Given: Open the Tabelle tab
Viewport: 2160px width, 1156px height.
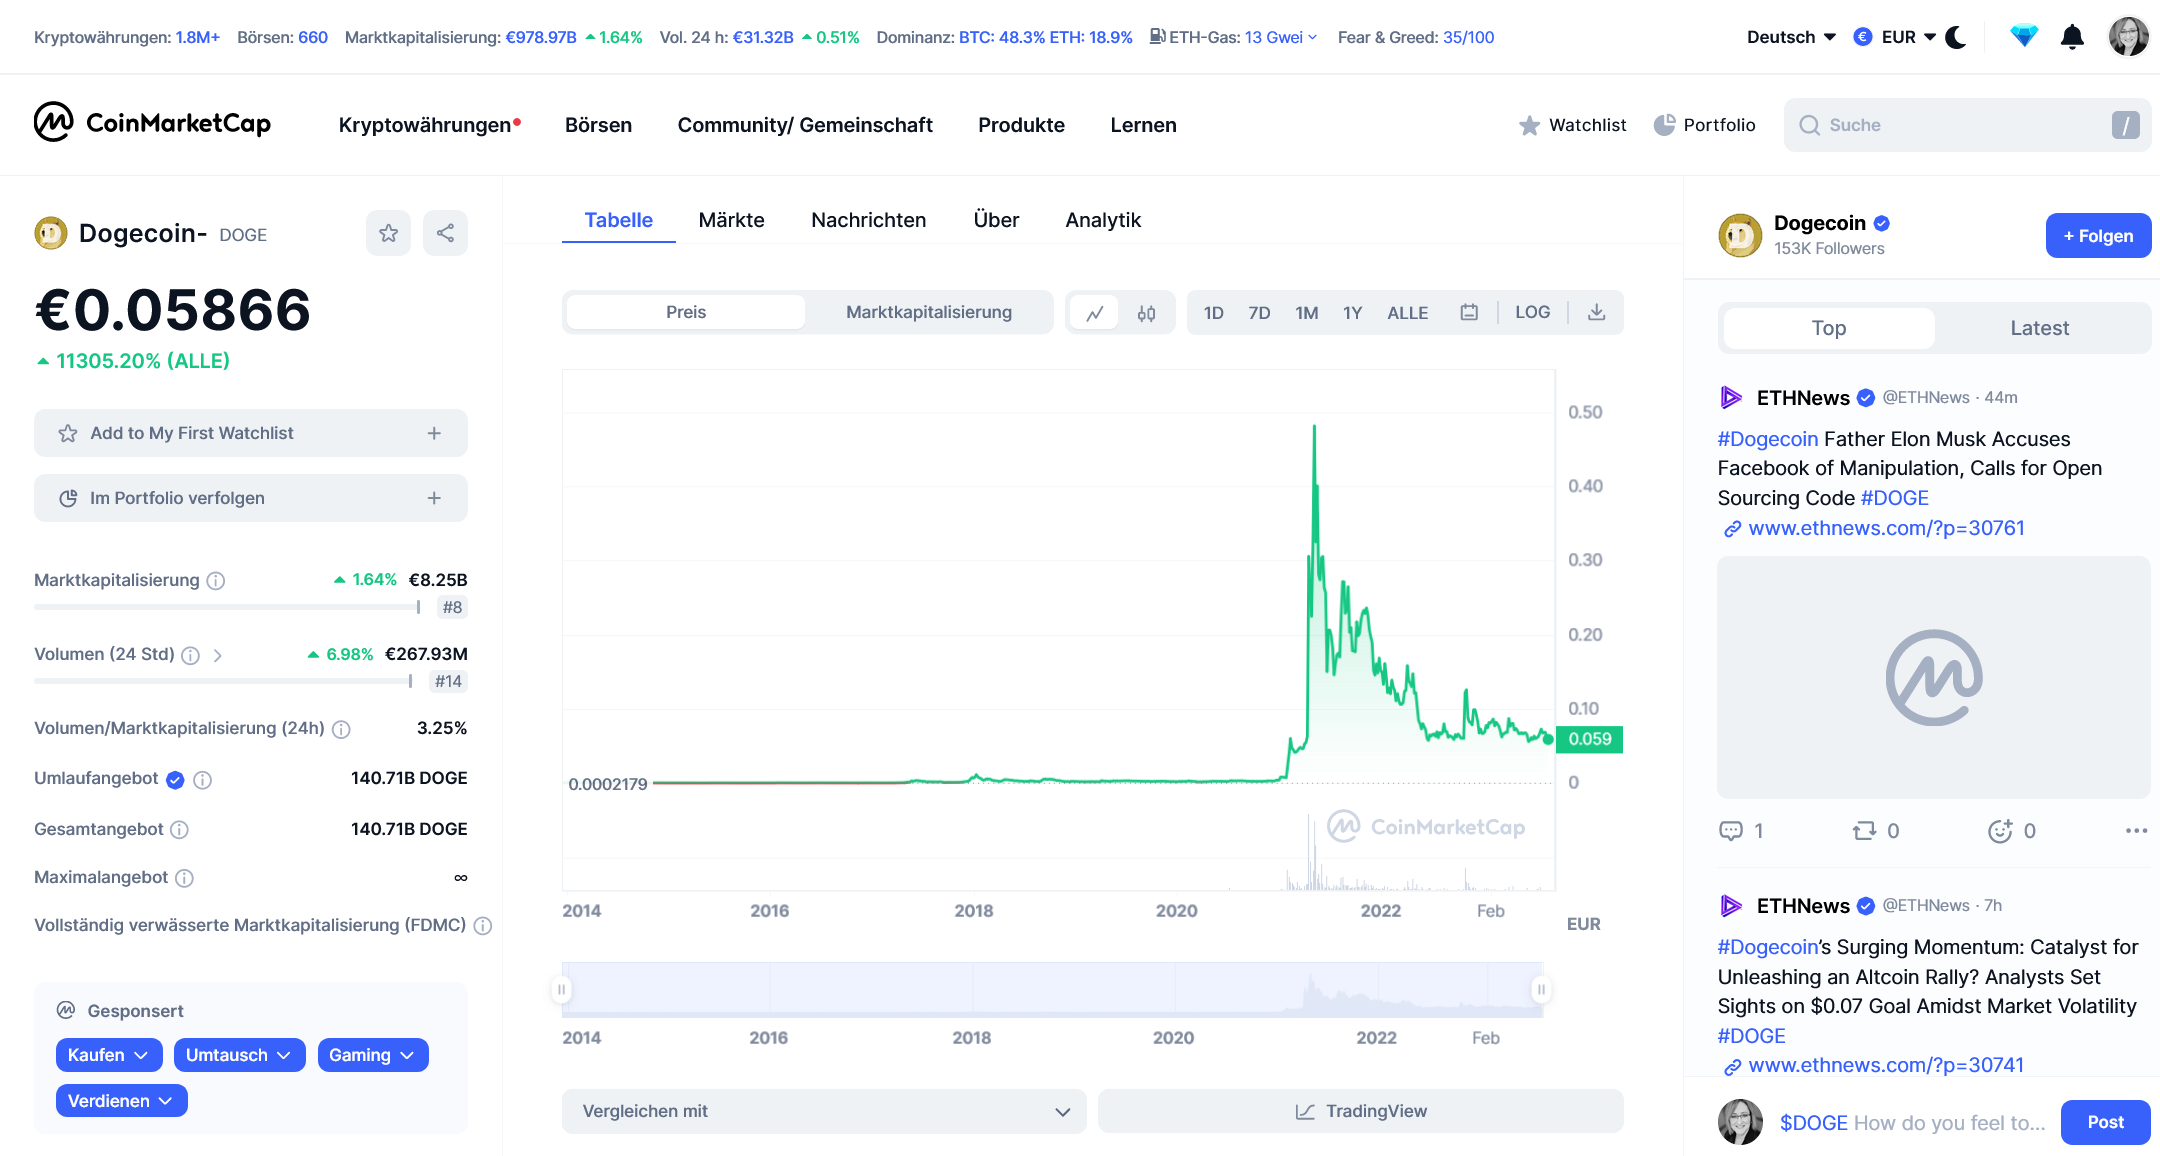Looking at the screenshot, I should [x=618, y=220].
